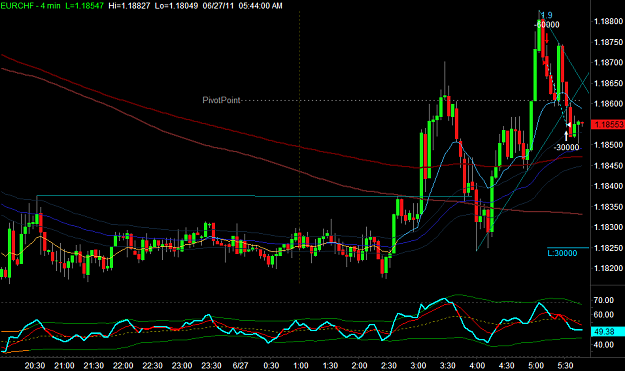The image size is (625, 371).
Task: Click the 1:30 time axis label
Action: (x=330, y=365)
